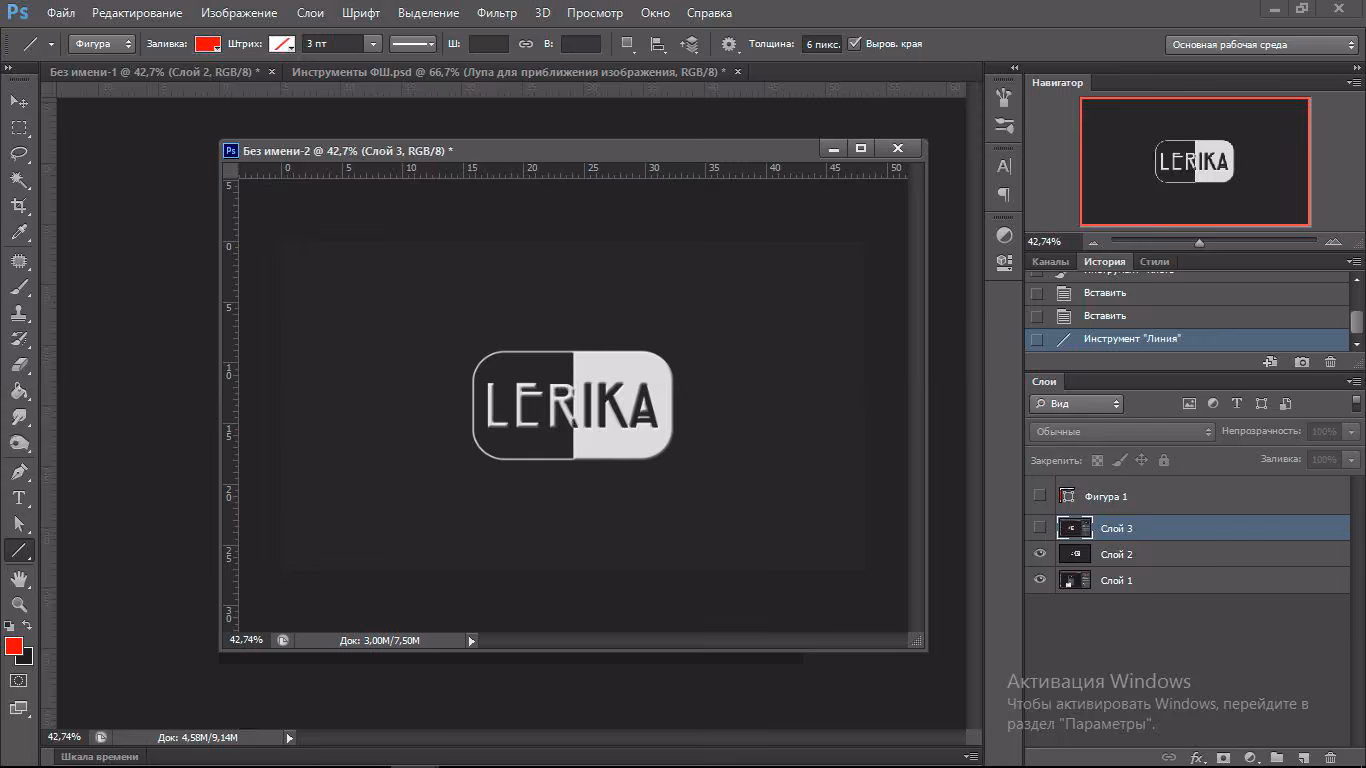Toggle the Выров. края checkbox
The width and height of the screenshot is (1366, 768).
pyautogui.click(x=854, y=44)
